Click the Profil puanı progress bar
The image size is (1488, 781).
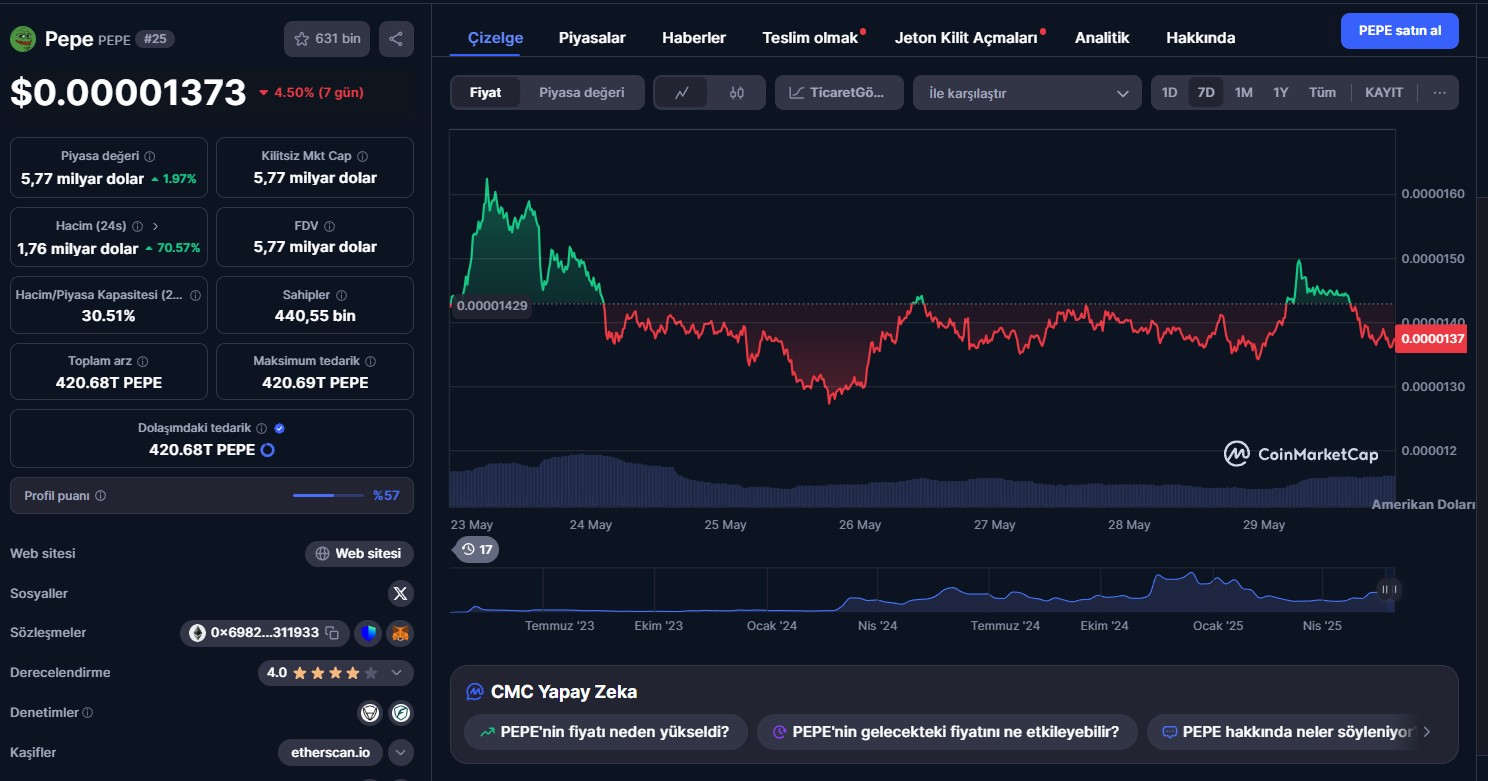(328, 496)
